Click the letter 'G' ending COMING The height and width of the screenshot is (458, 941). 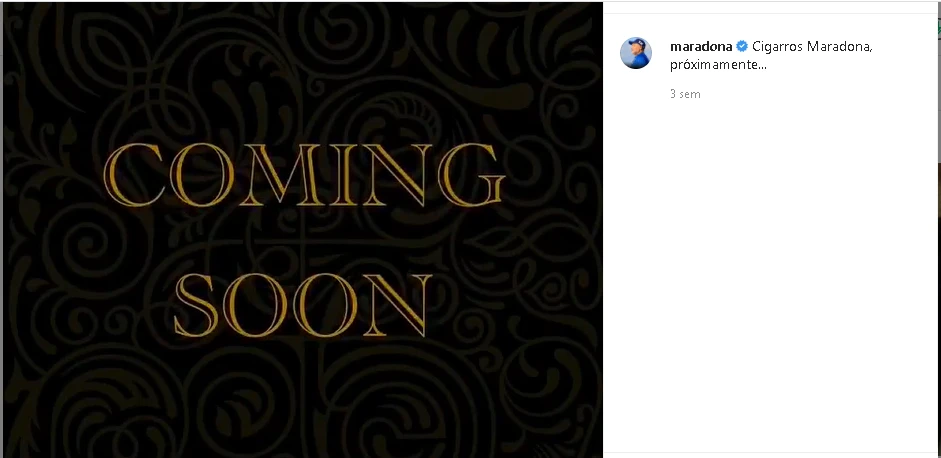point(472,175)
